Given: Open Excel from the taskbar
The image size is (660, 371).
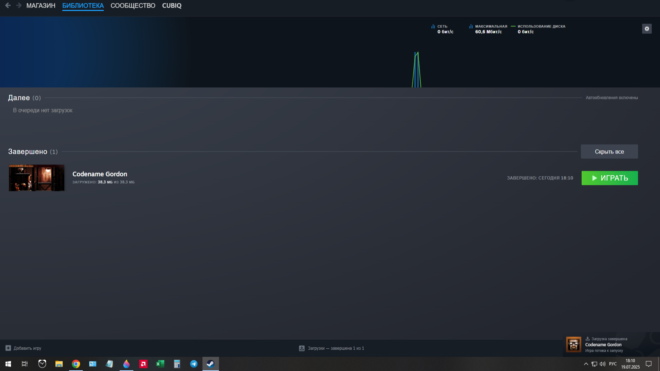Looking at the screenshot, I should pos(160,364).
